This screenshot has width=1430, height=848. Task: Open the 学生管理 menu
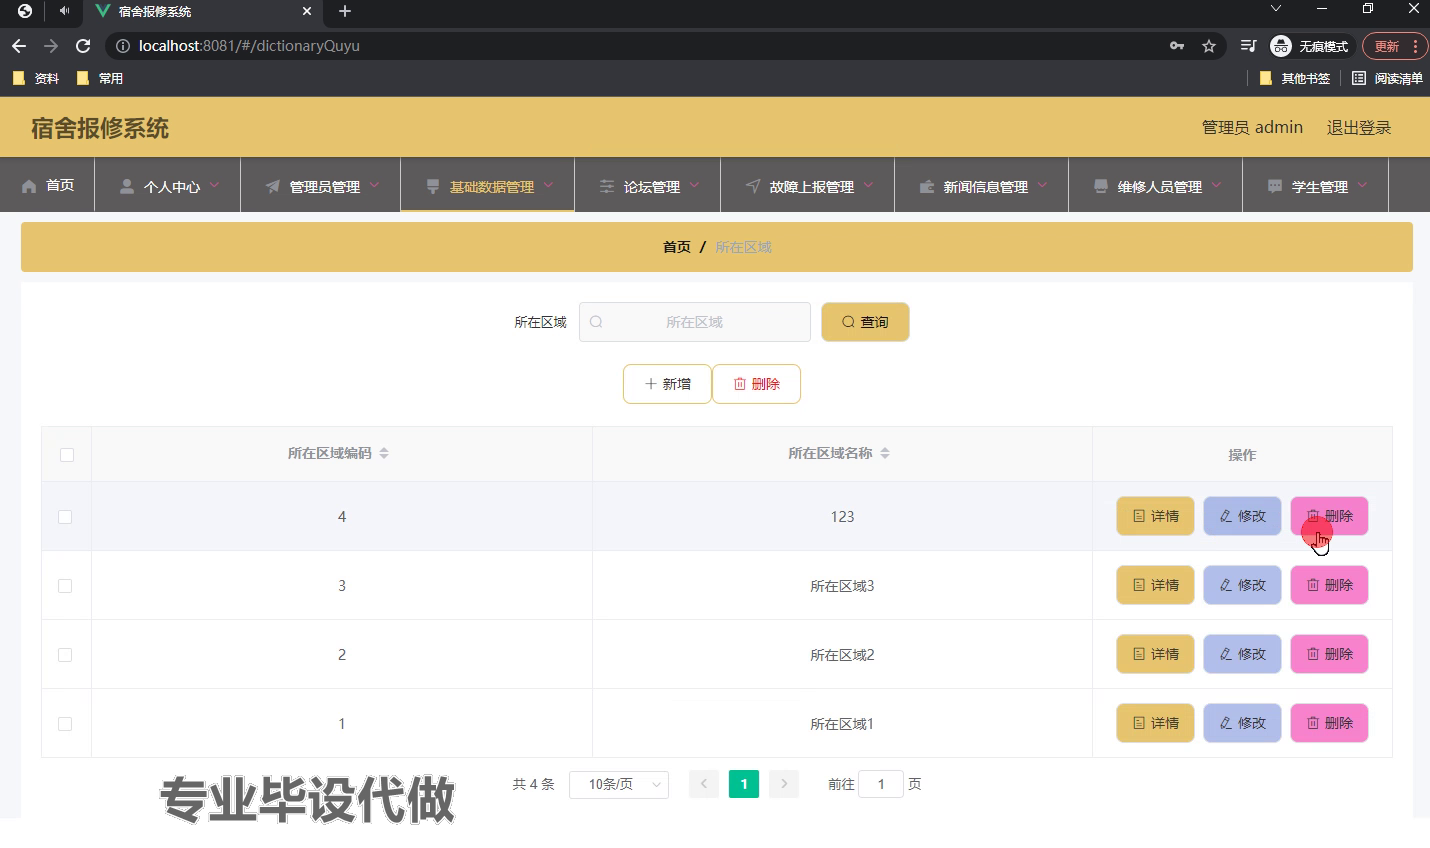tap(1316, 186)
